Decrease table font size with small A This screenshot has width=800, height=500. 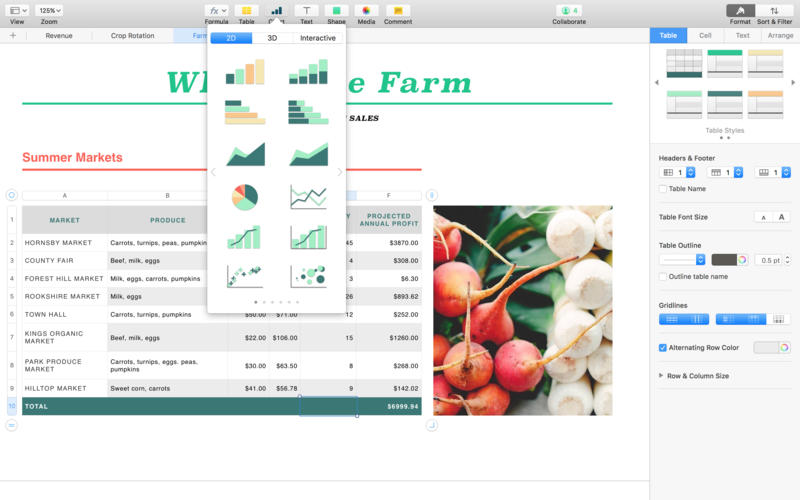pyautogui.click(x=763, y=217)
